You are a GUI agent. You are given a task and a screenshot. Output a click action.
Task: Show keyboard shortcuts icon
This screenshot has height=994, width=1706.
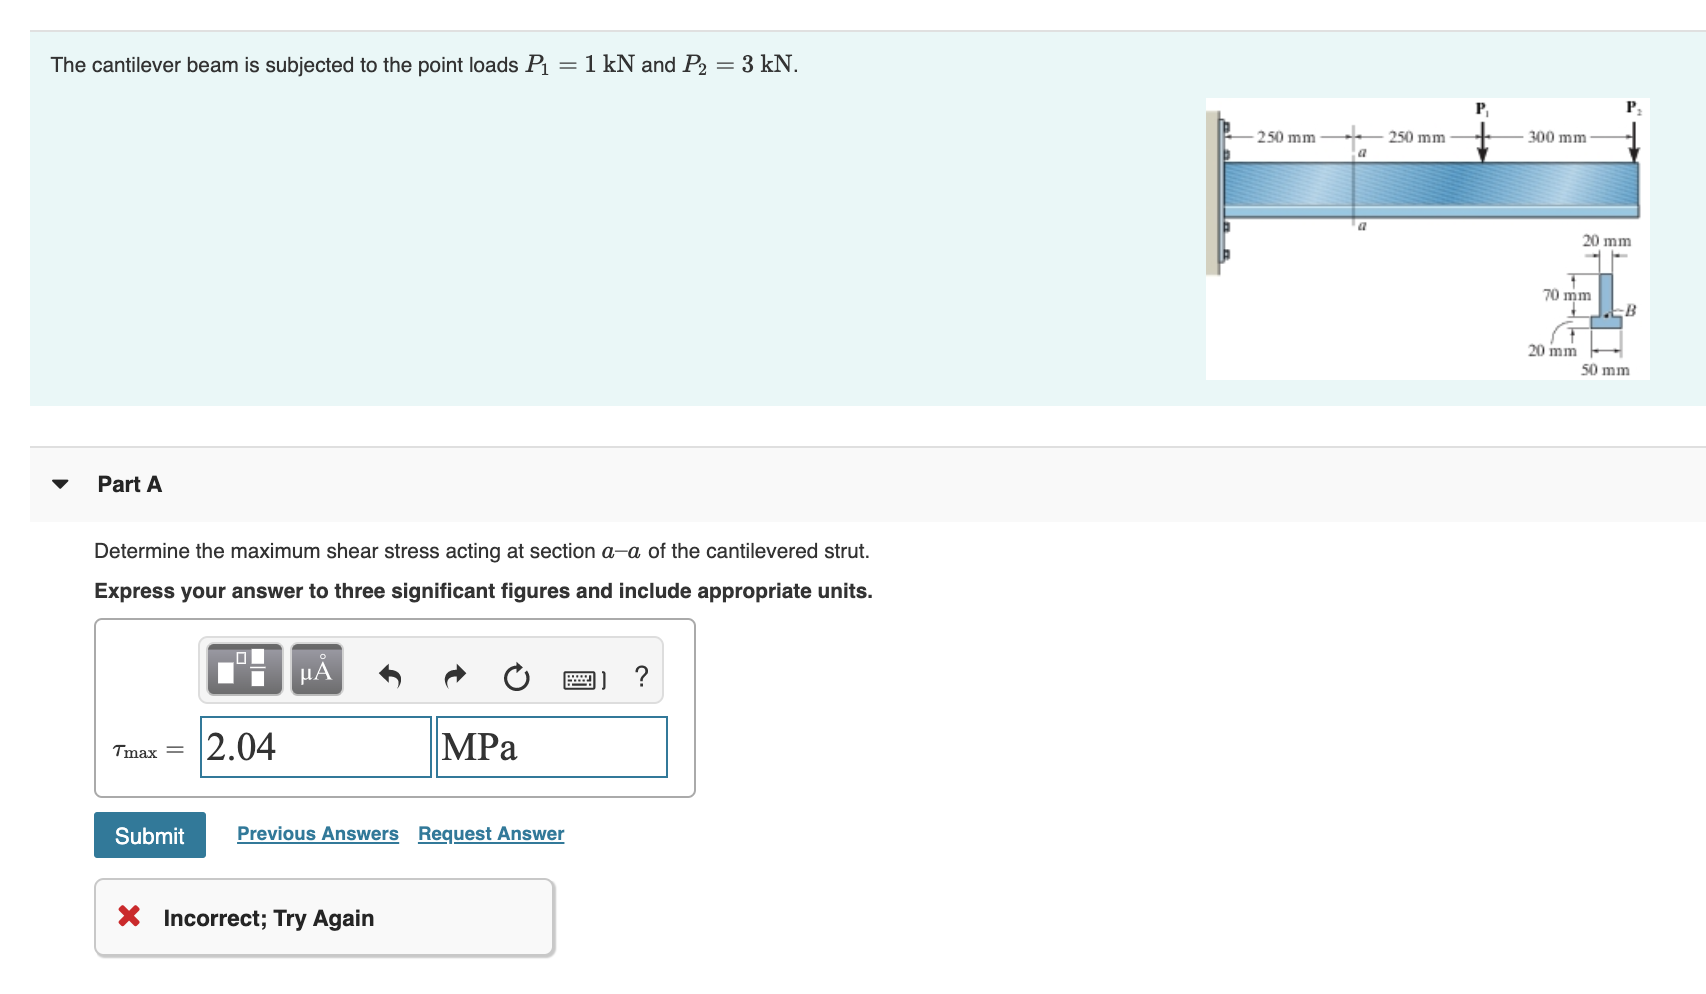[584, 680]
